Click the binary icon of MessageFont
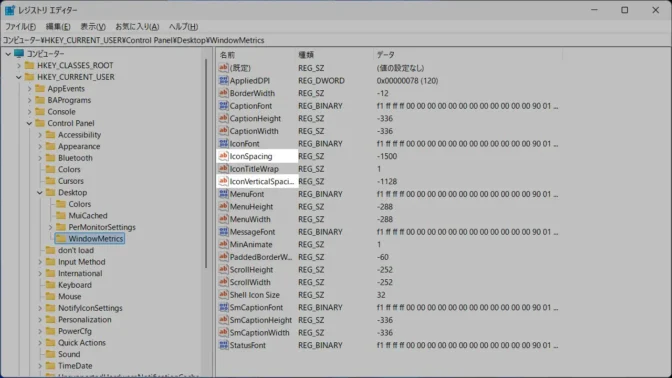Image resolution: width=672 pixels, height=378 pixels. click(223, 232)
